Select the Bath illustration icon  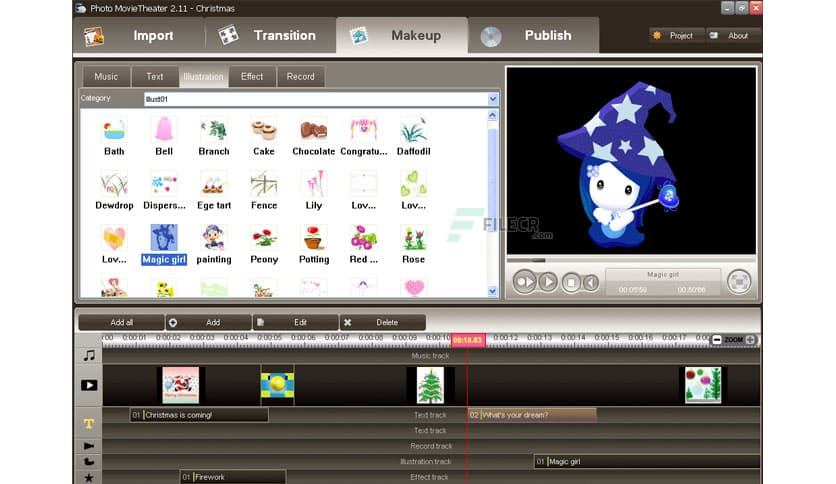click(x=114, y=131)
